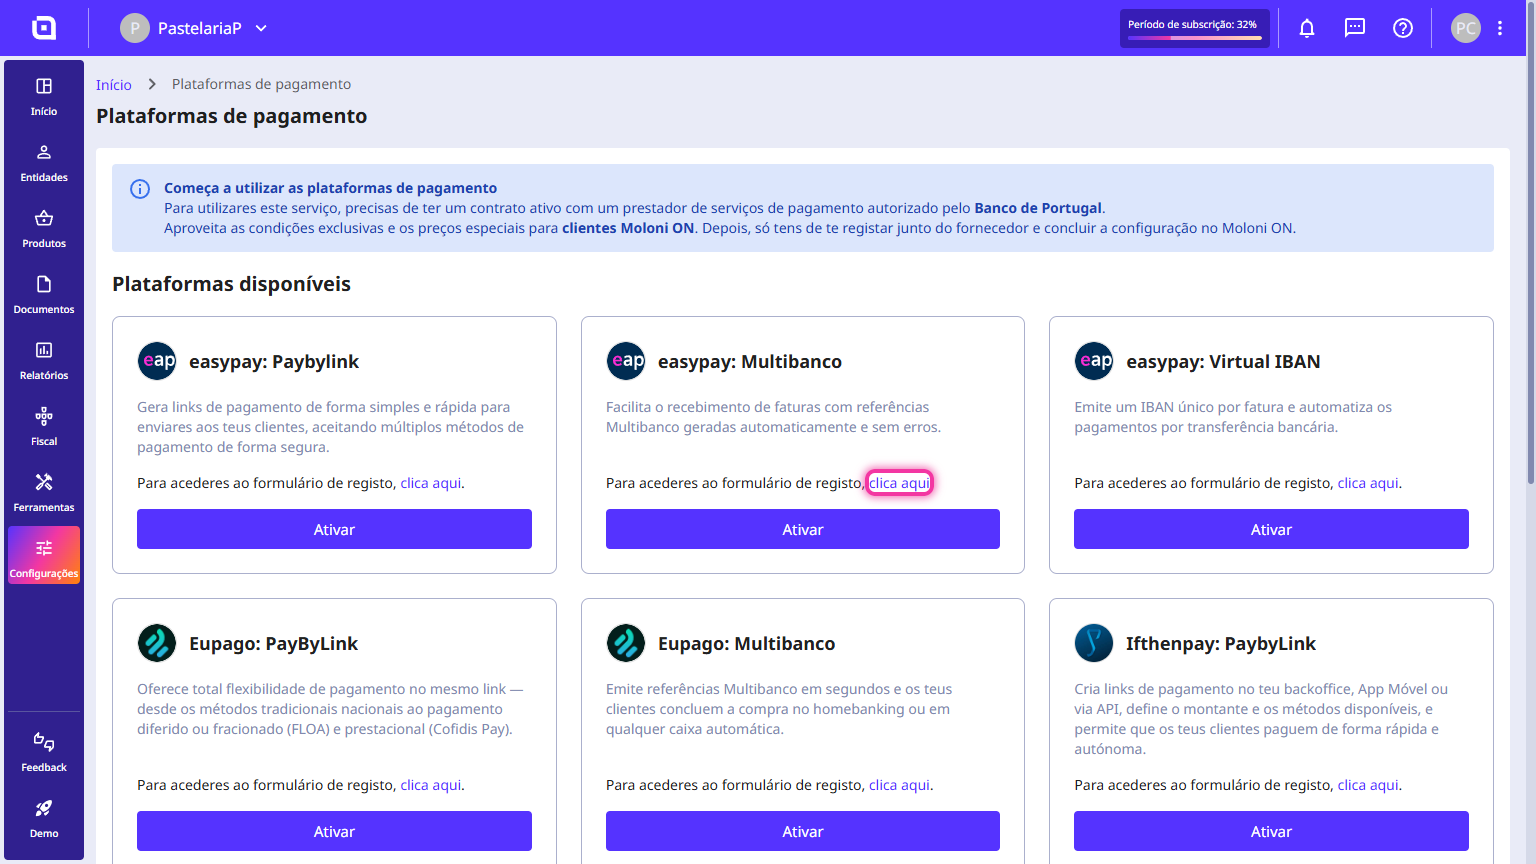Click 'Começa a utilizar as plataformas de pagamento' text
This screenshot has height=864, width=1536.
(x=330, y=188)
